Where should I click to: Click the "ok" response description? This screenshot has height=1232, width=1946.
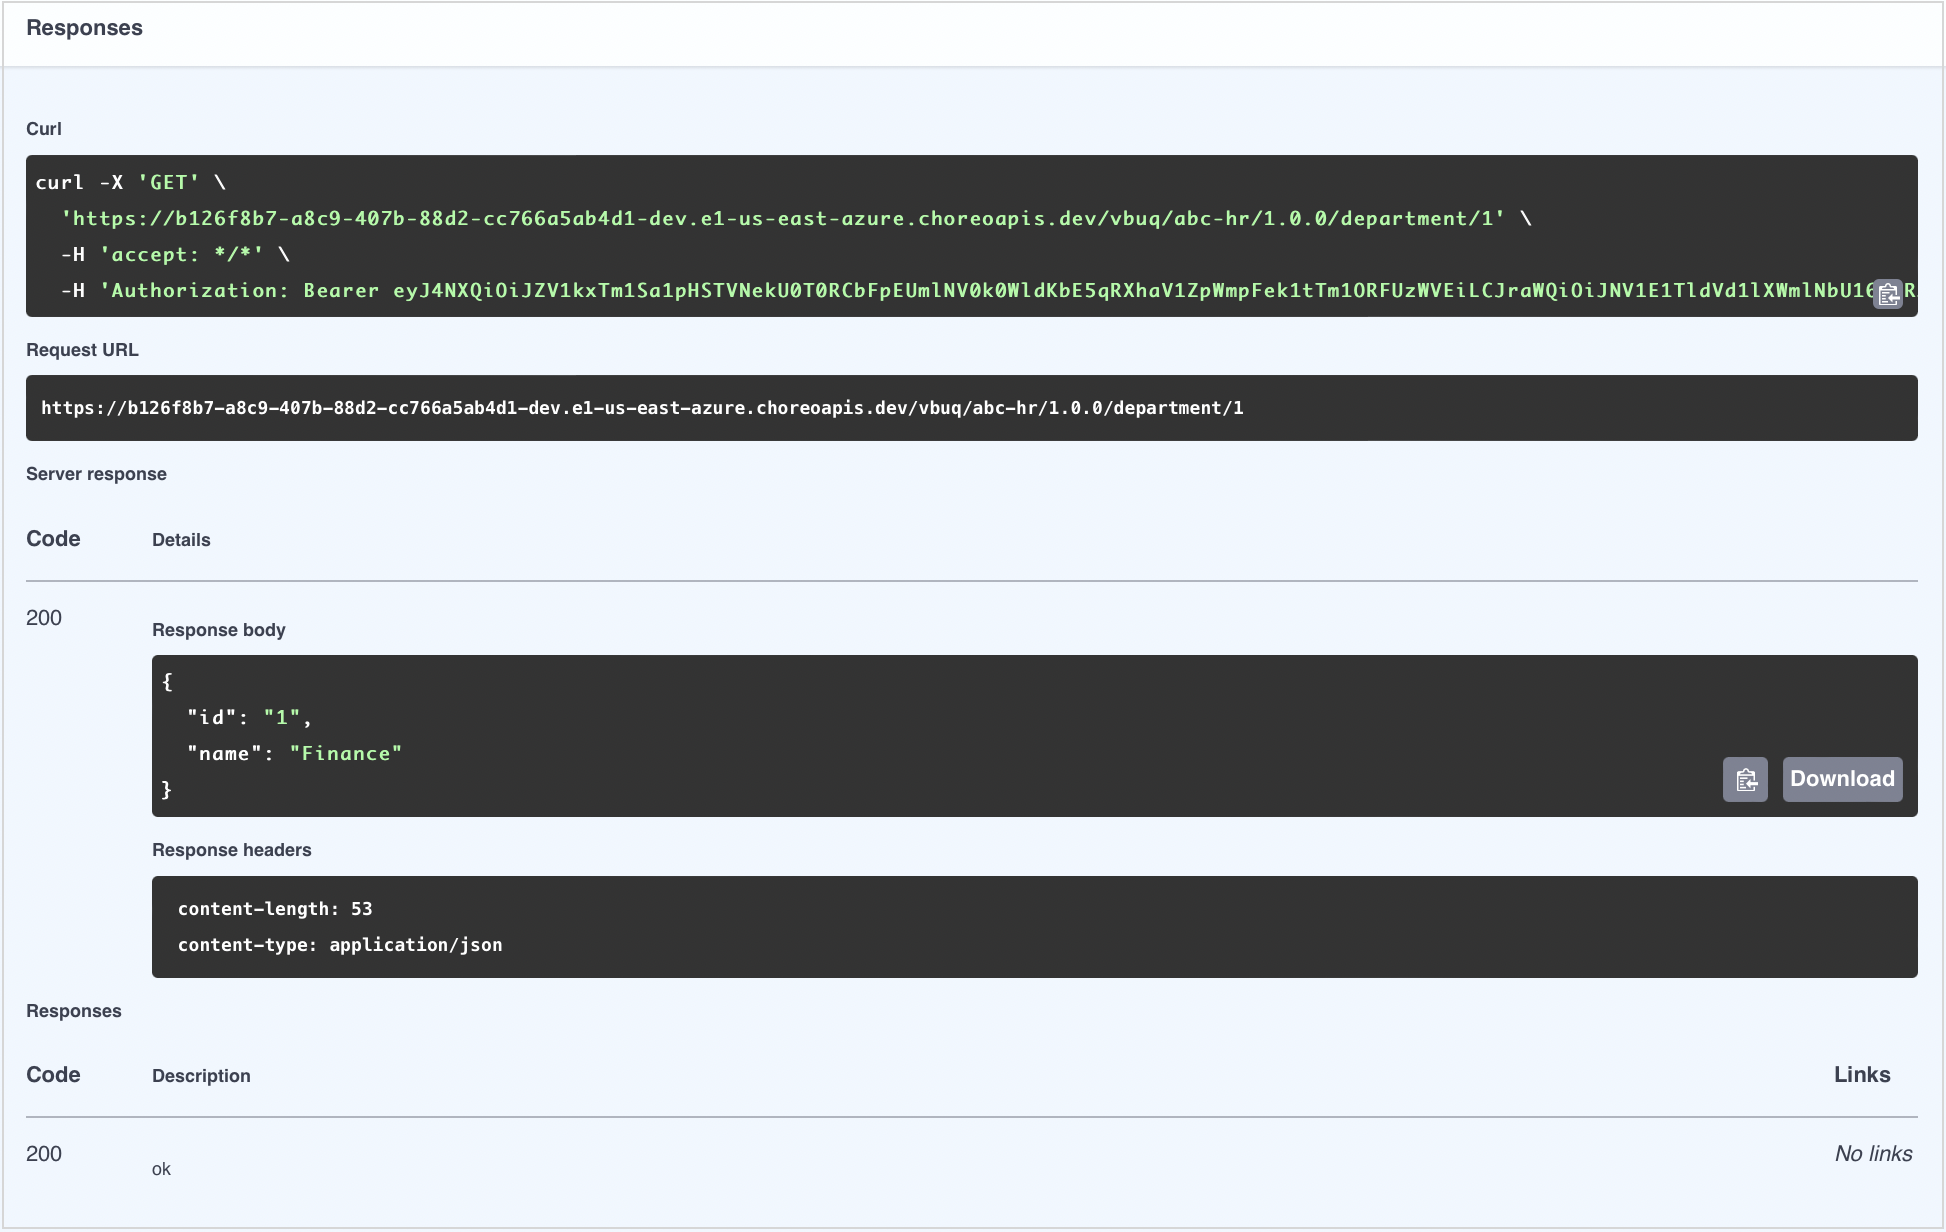[x=161, y=1169]
